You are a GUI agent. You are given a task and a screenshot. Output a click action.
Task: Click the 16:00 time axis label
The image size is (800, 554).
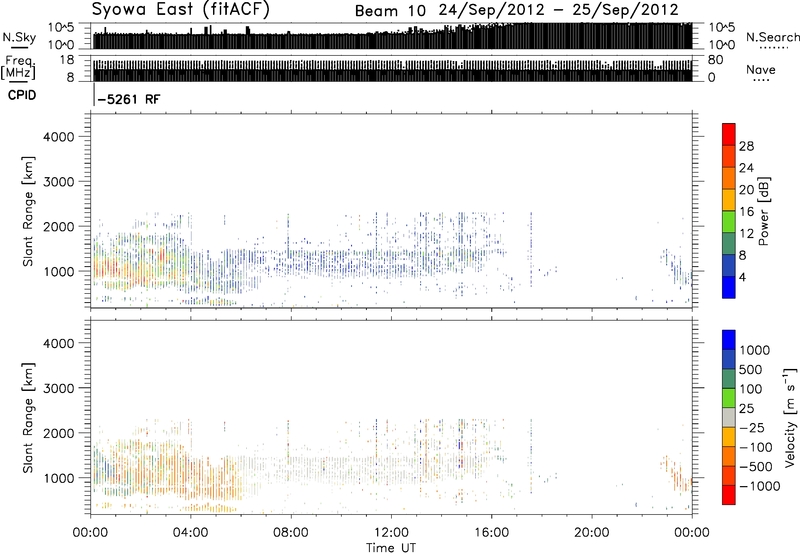click(x=491, y=533)
